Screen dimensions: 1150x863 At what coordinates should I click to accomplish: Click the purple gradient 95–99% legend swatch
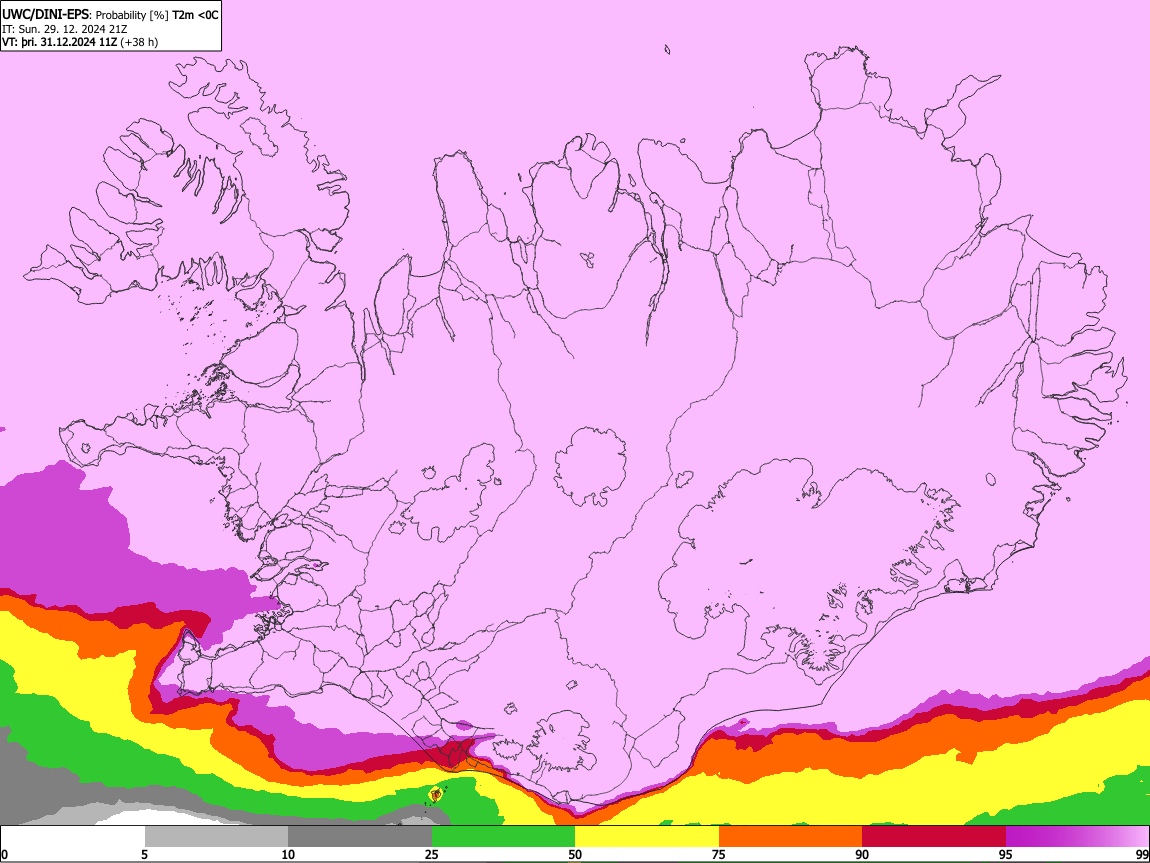pos(1077,837)
